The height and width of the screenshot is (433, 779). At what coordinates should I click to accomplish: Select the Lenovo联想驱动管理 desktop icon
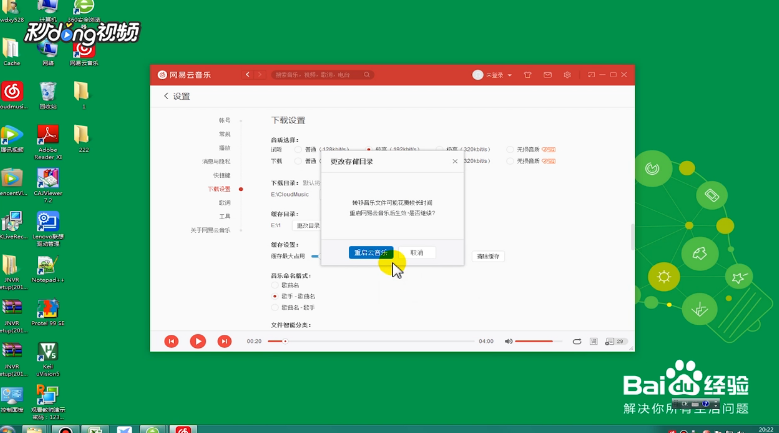click(48, 228)
